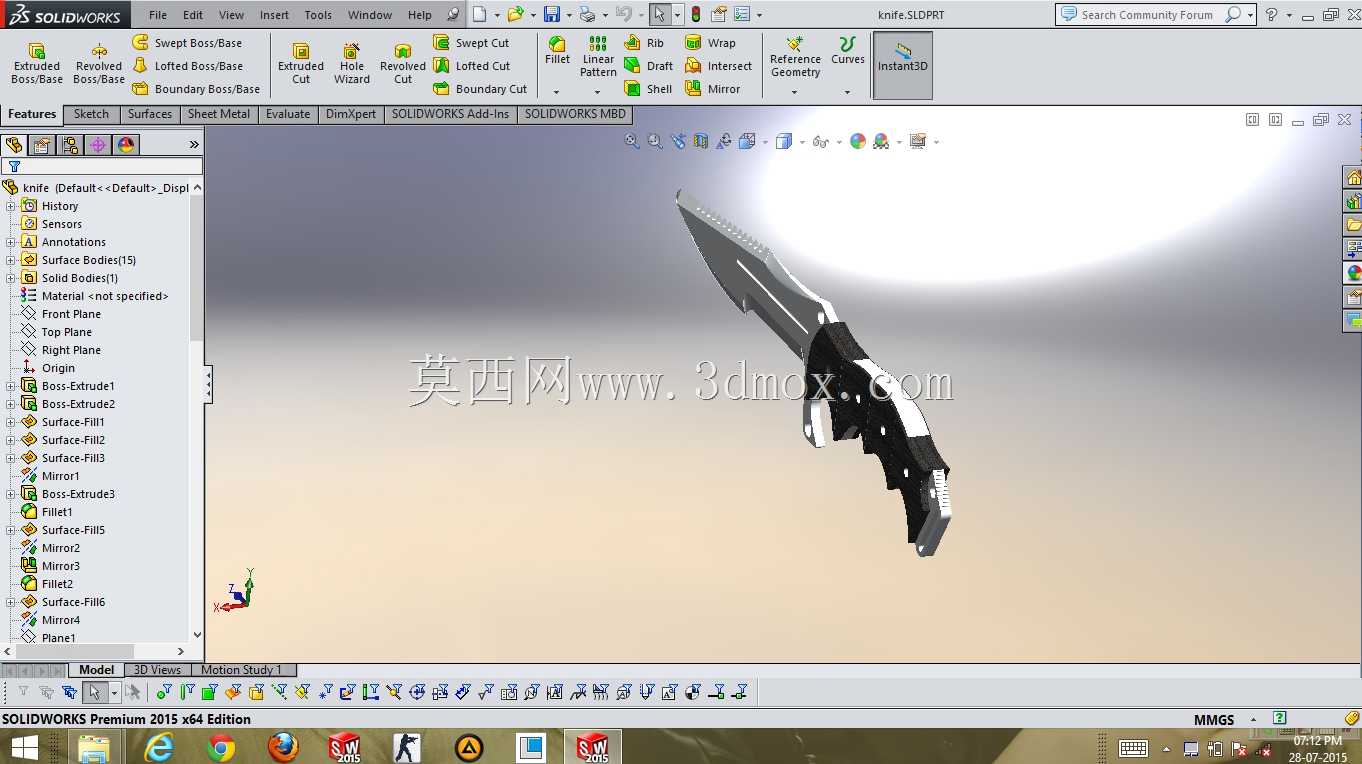
Task: Open the Edit Appearance color tool
Action: click(x=858, y=142)
